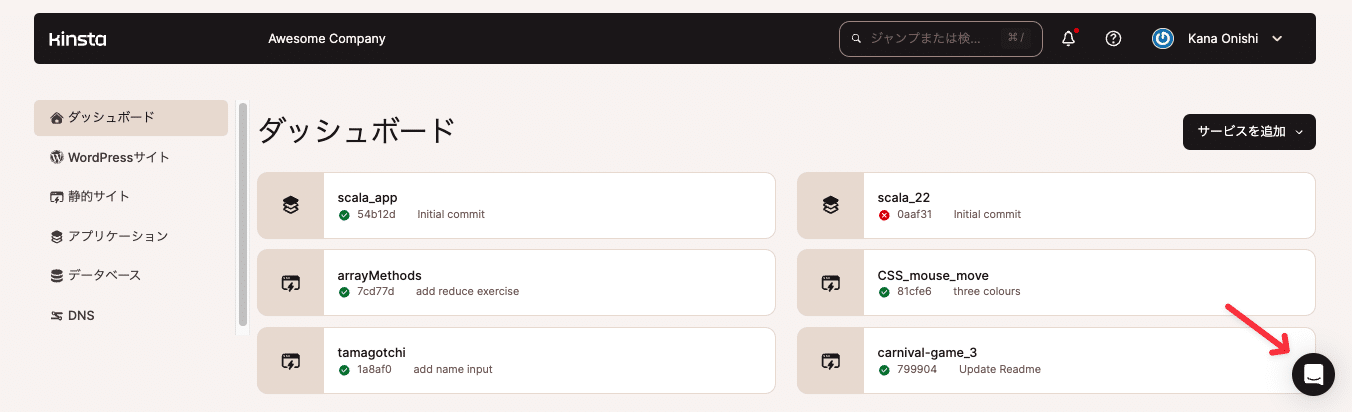Open the notifications bell
The width and height of the screenshot is (1352, 412).
[x=1068, y=39]
